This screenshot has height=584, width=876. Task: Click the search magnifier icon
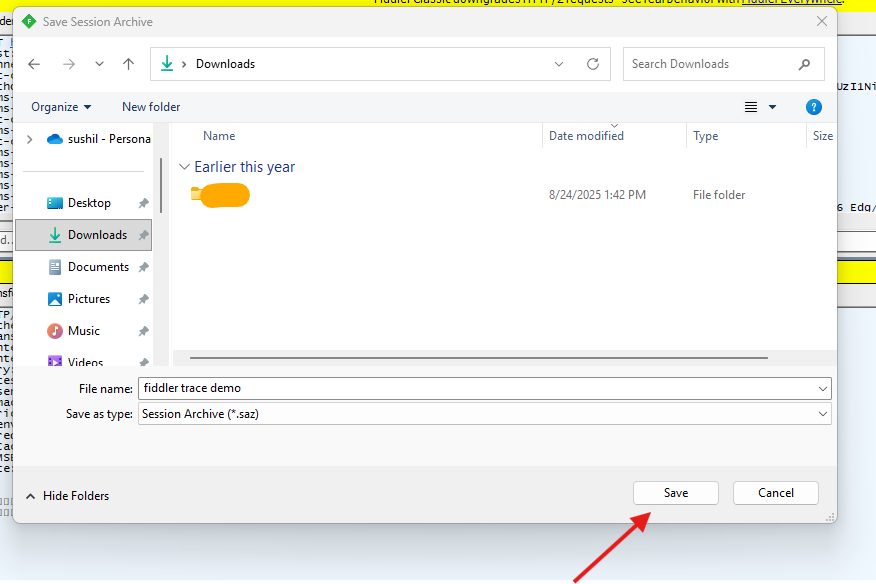click(804, 64)
